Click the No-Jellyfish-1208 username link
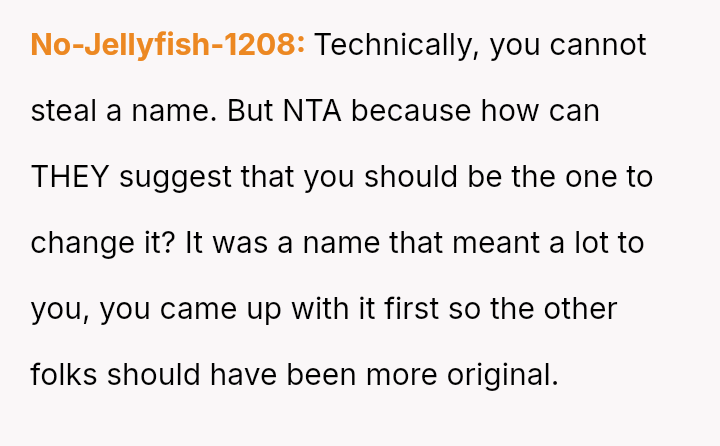Image resolution: width=720 pixels, height=446 pixels. coord(168,45)
